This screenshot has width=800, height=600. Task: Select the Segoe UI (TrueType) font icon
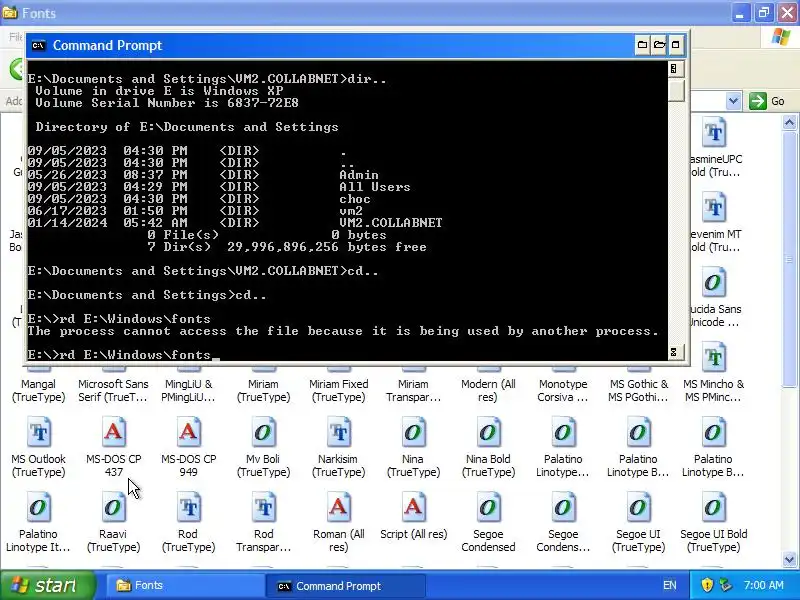(638, 508)
